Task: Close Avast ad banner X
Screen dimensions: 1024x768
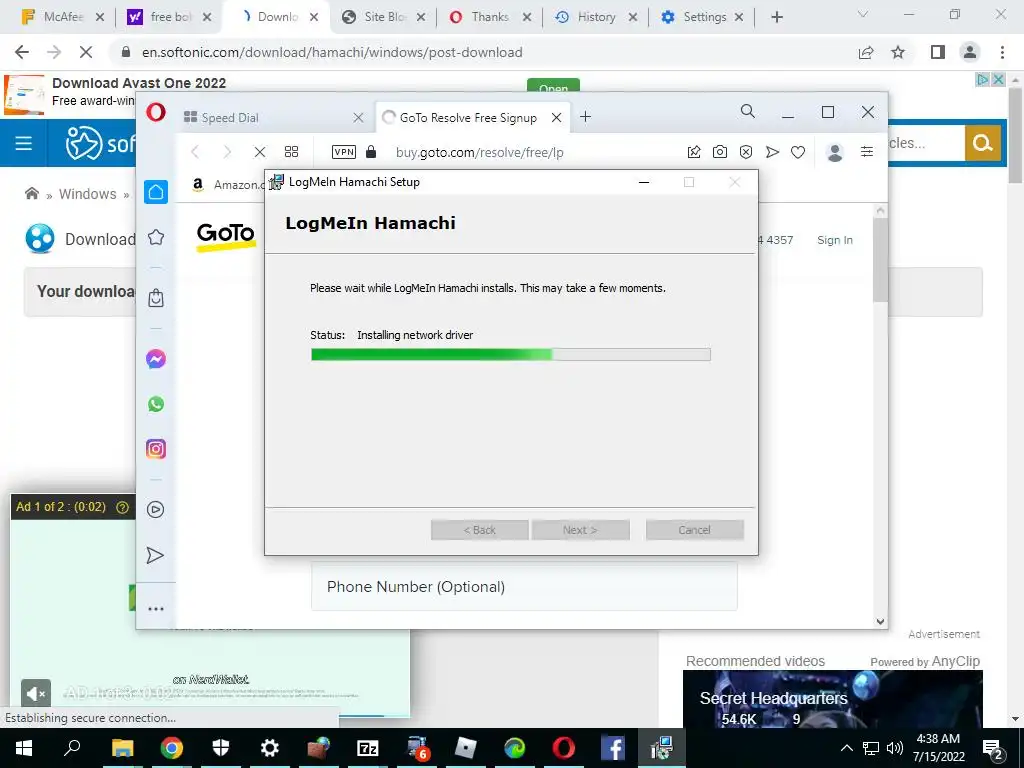Action: click(x=998, y=80)
